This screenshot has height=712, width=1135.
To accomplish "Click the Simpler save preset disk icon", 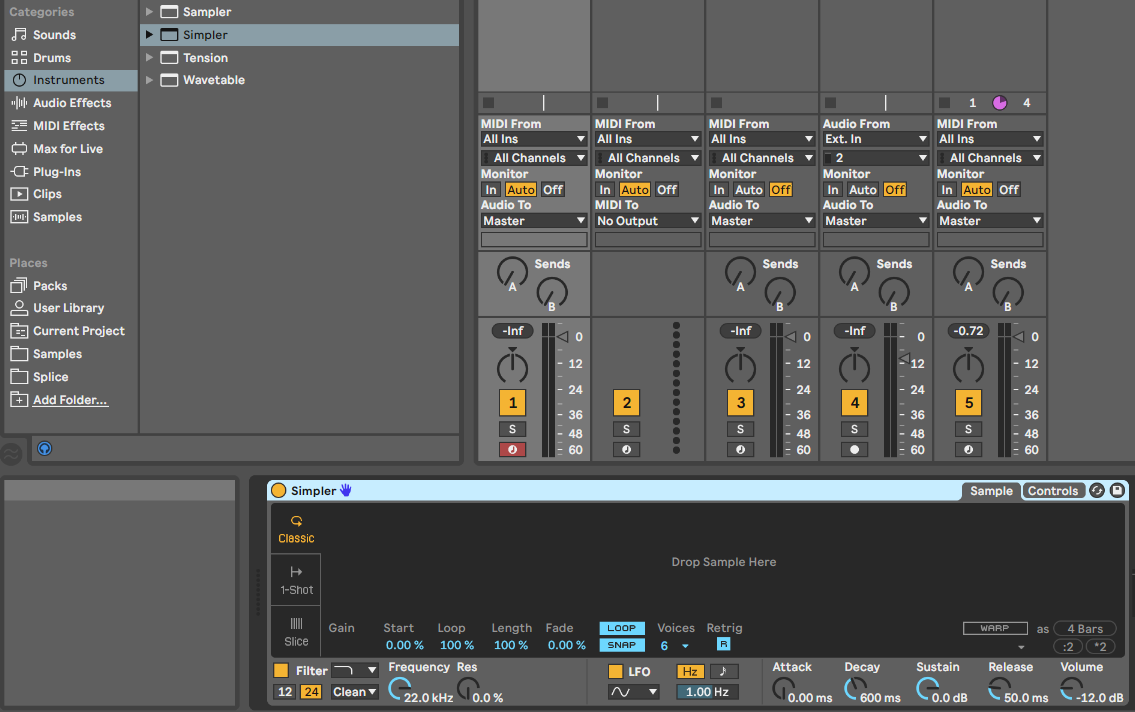I will [1117, 491].
